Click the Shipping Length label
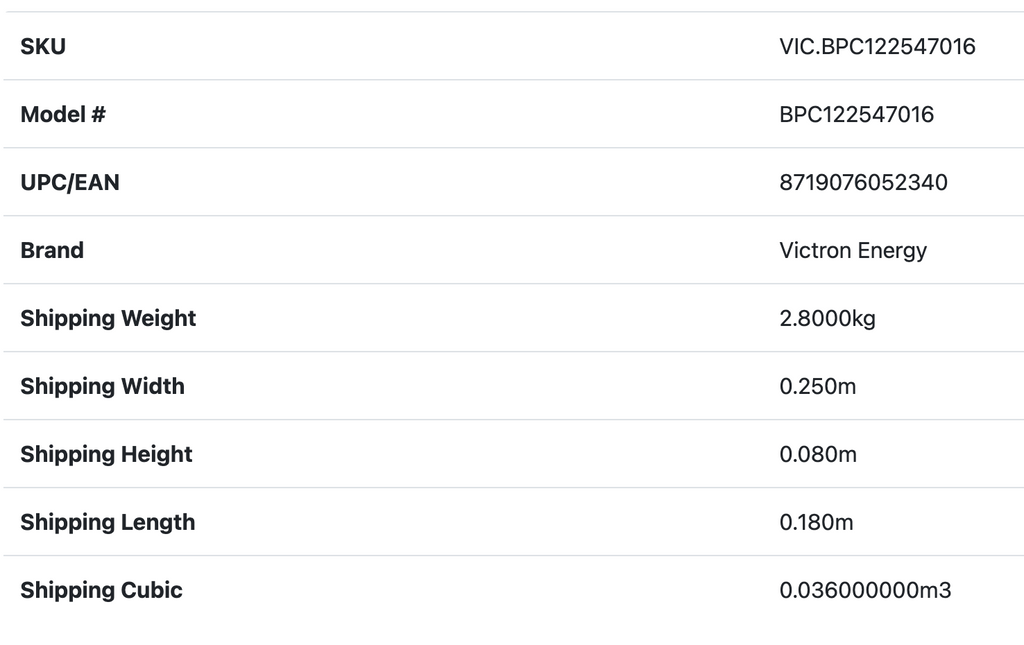This screenshot has height=645, width=1024. [107, 522]
